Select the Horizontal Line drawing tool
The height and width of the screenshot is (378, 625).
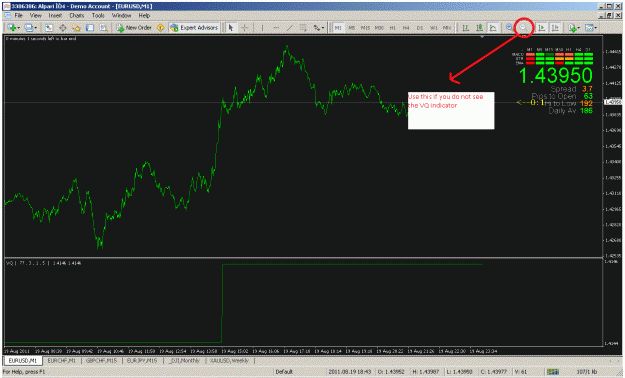tap(276, 28)
